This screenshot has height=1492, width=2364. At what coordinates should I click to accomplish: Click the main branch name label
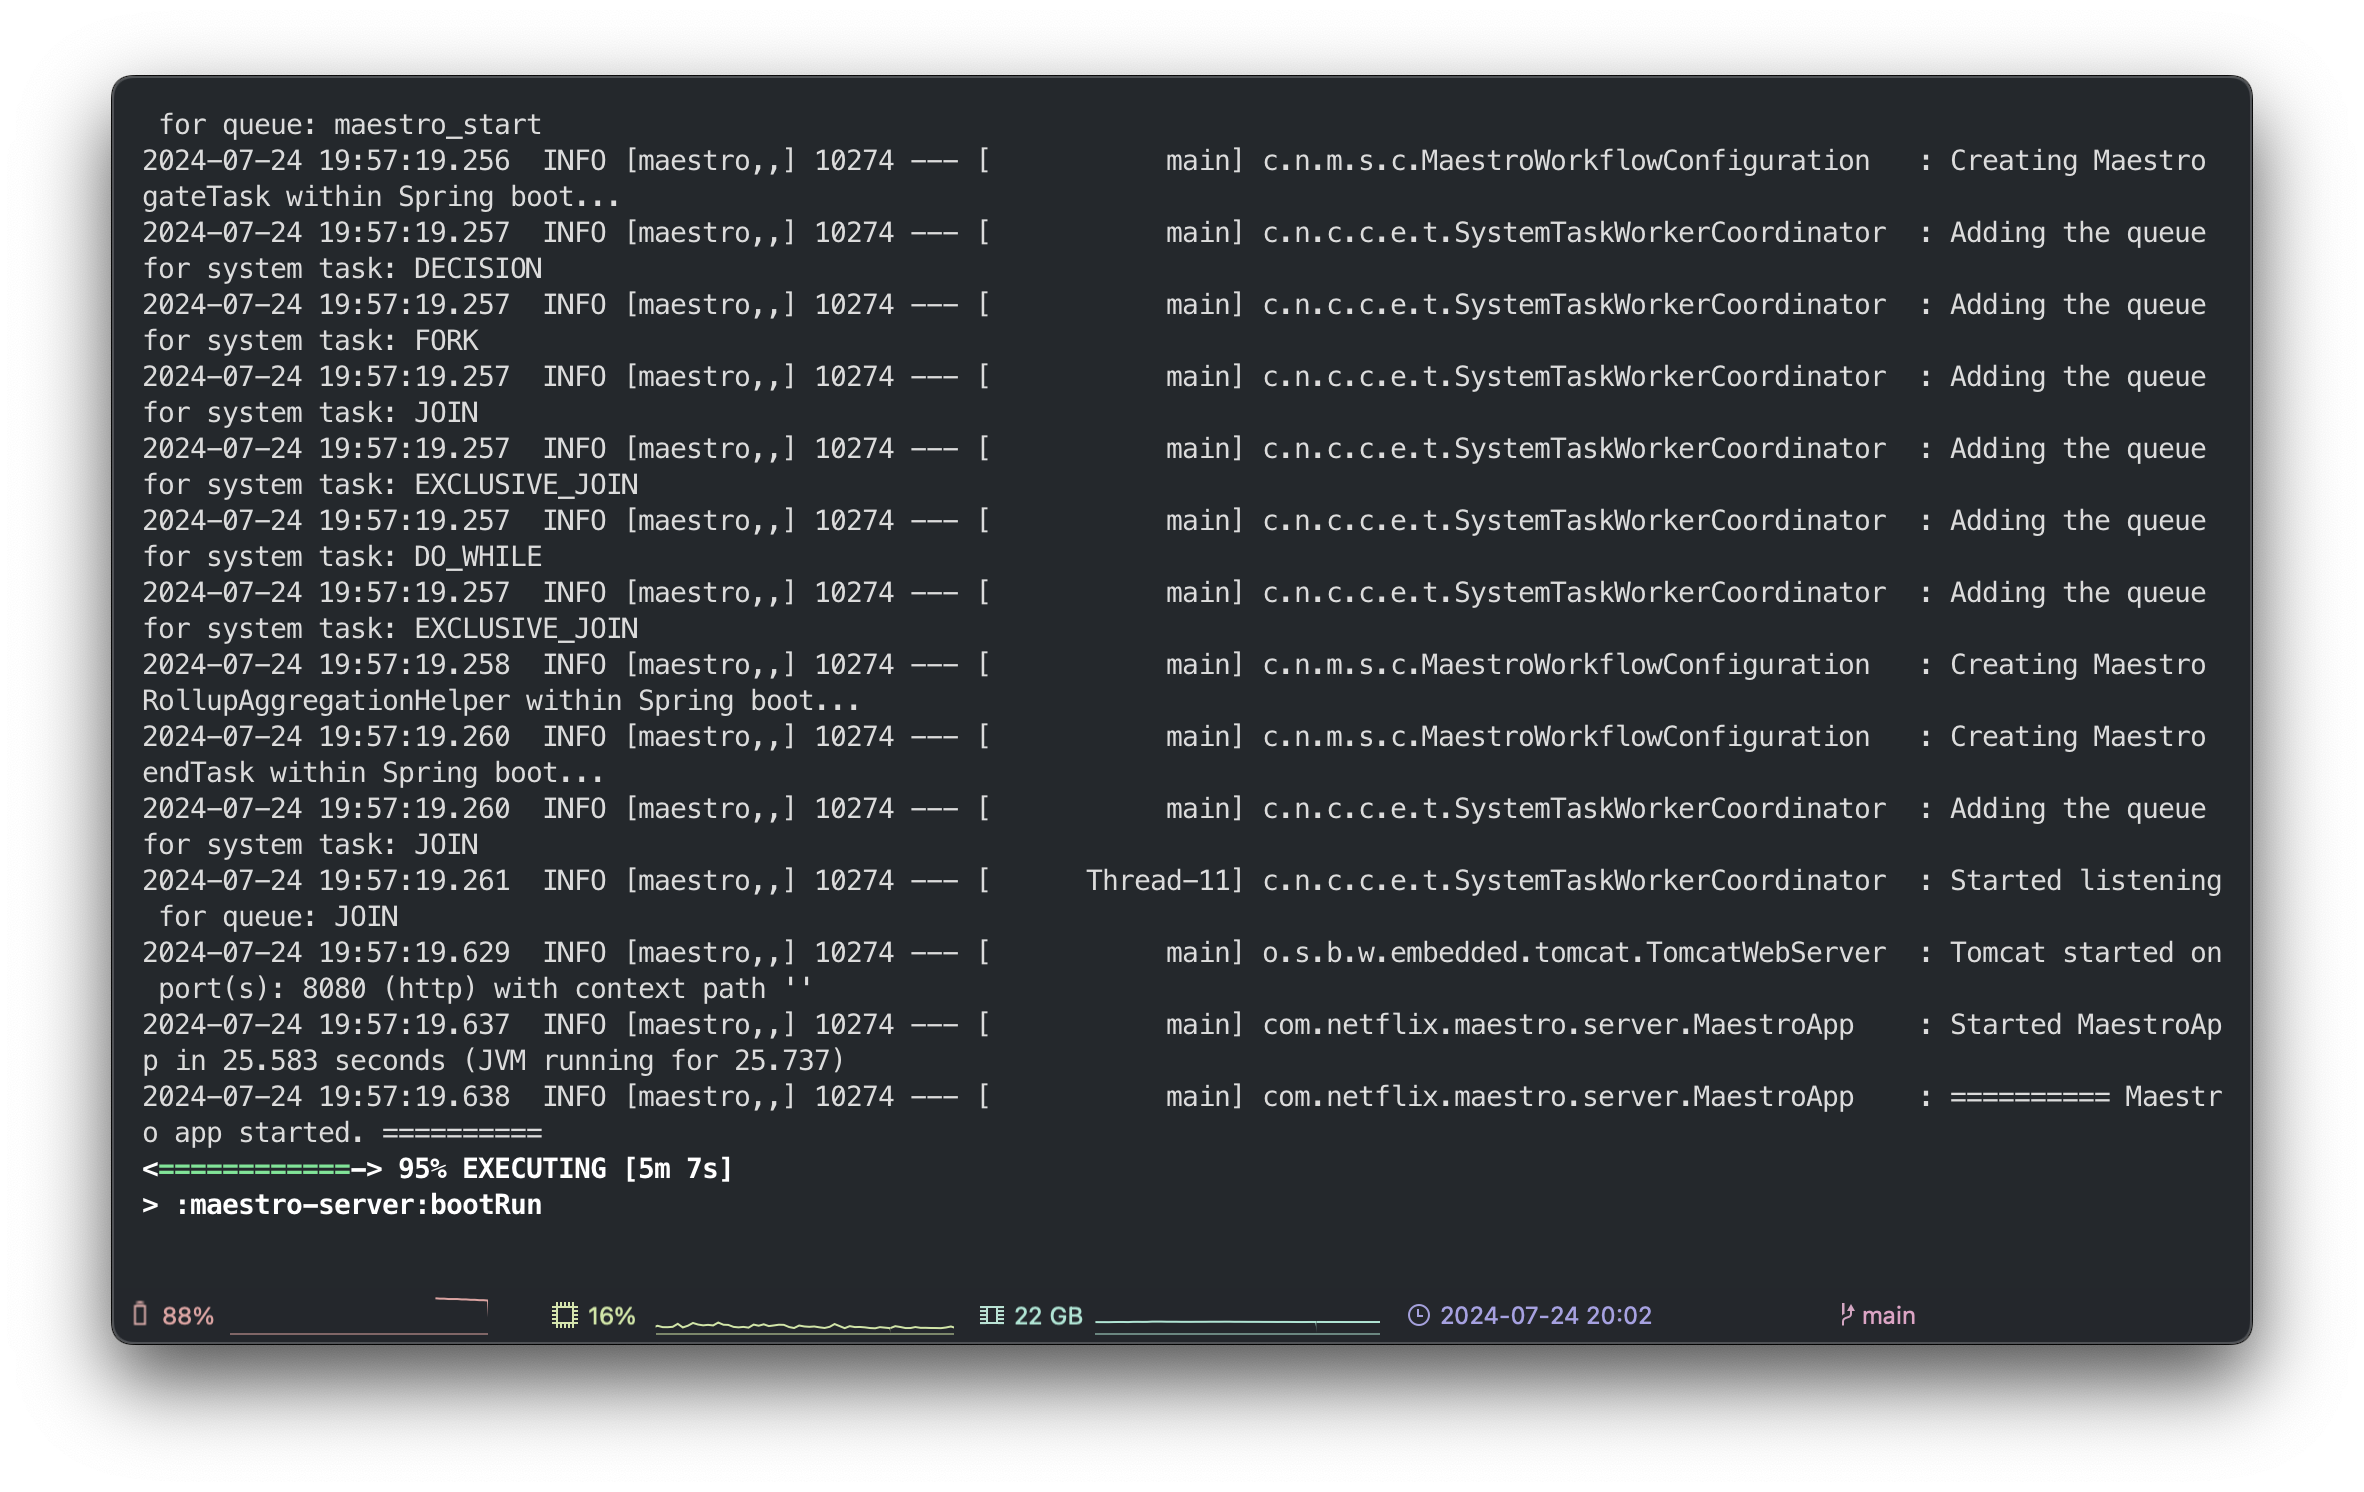[x=1888, y=1316]
